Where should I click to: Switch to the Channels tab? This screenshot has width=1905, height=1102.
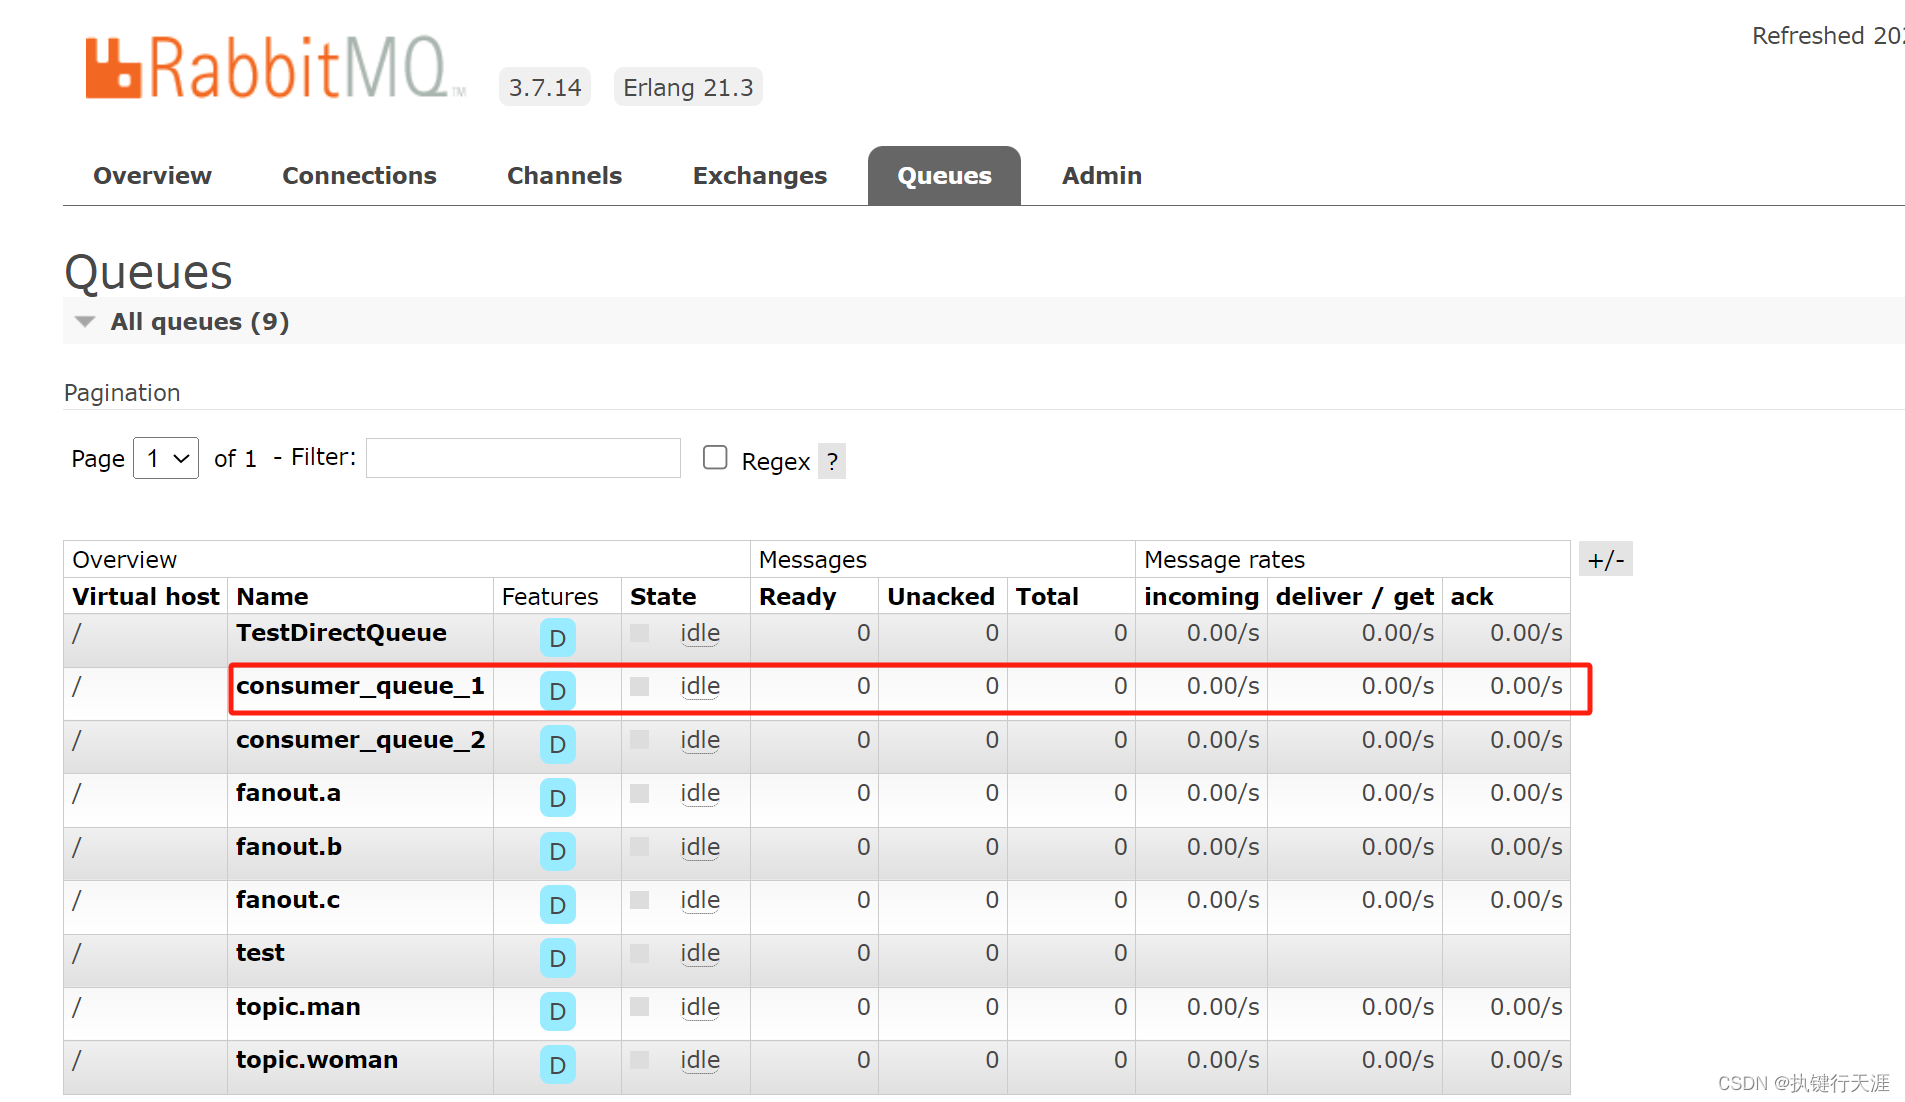(564, 176)
